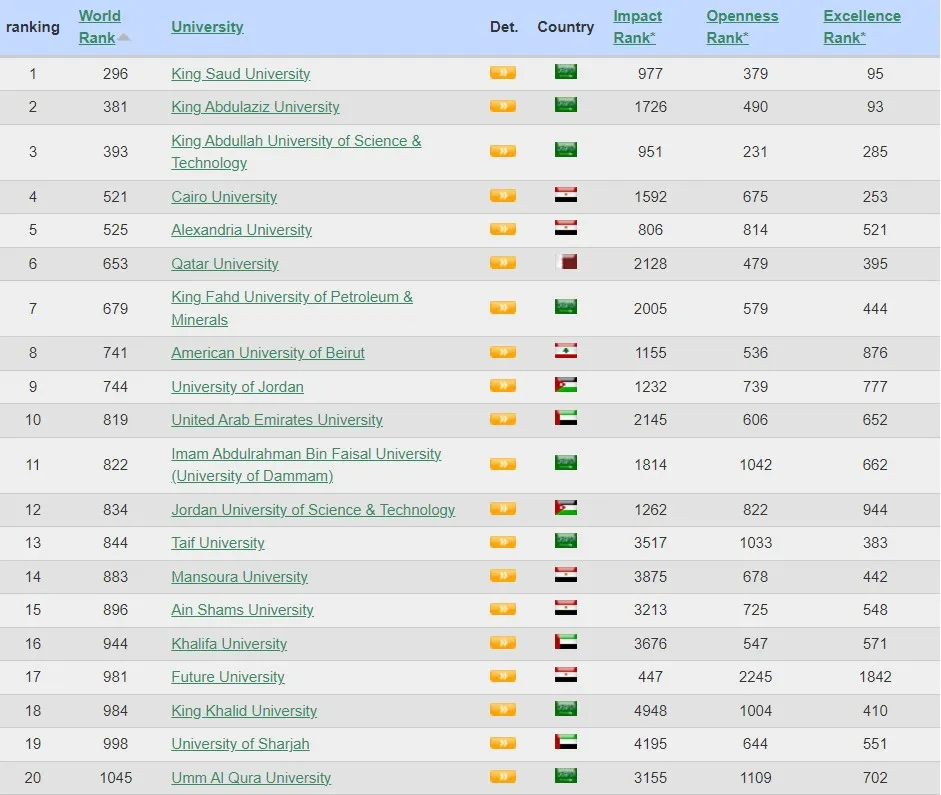Click details arrow for Taif University

point(503,542)
